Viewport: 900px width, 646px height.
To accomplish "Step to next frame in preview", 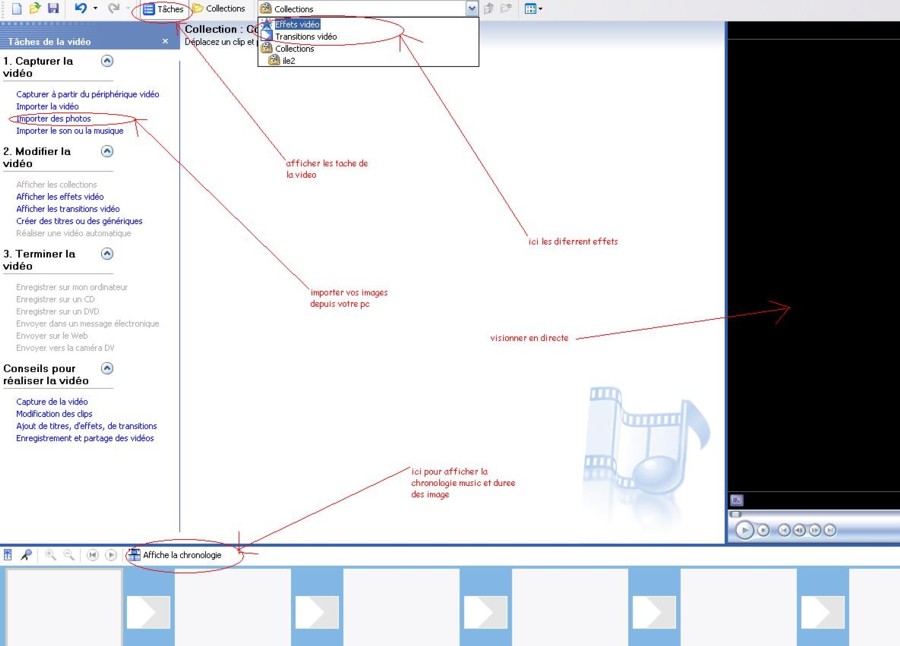I will tap(814, 530).
